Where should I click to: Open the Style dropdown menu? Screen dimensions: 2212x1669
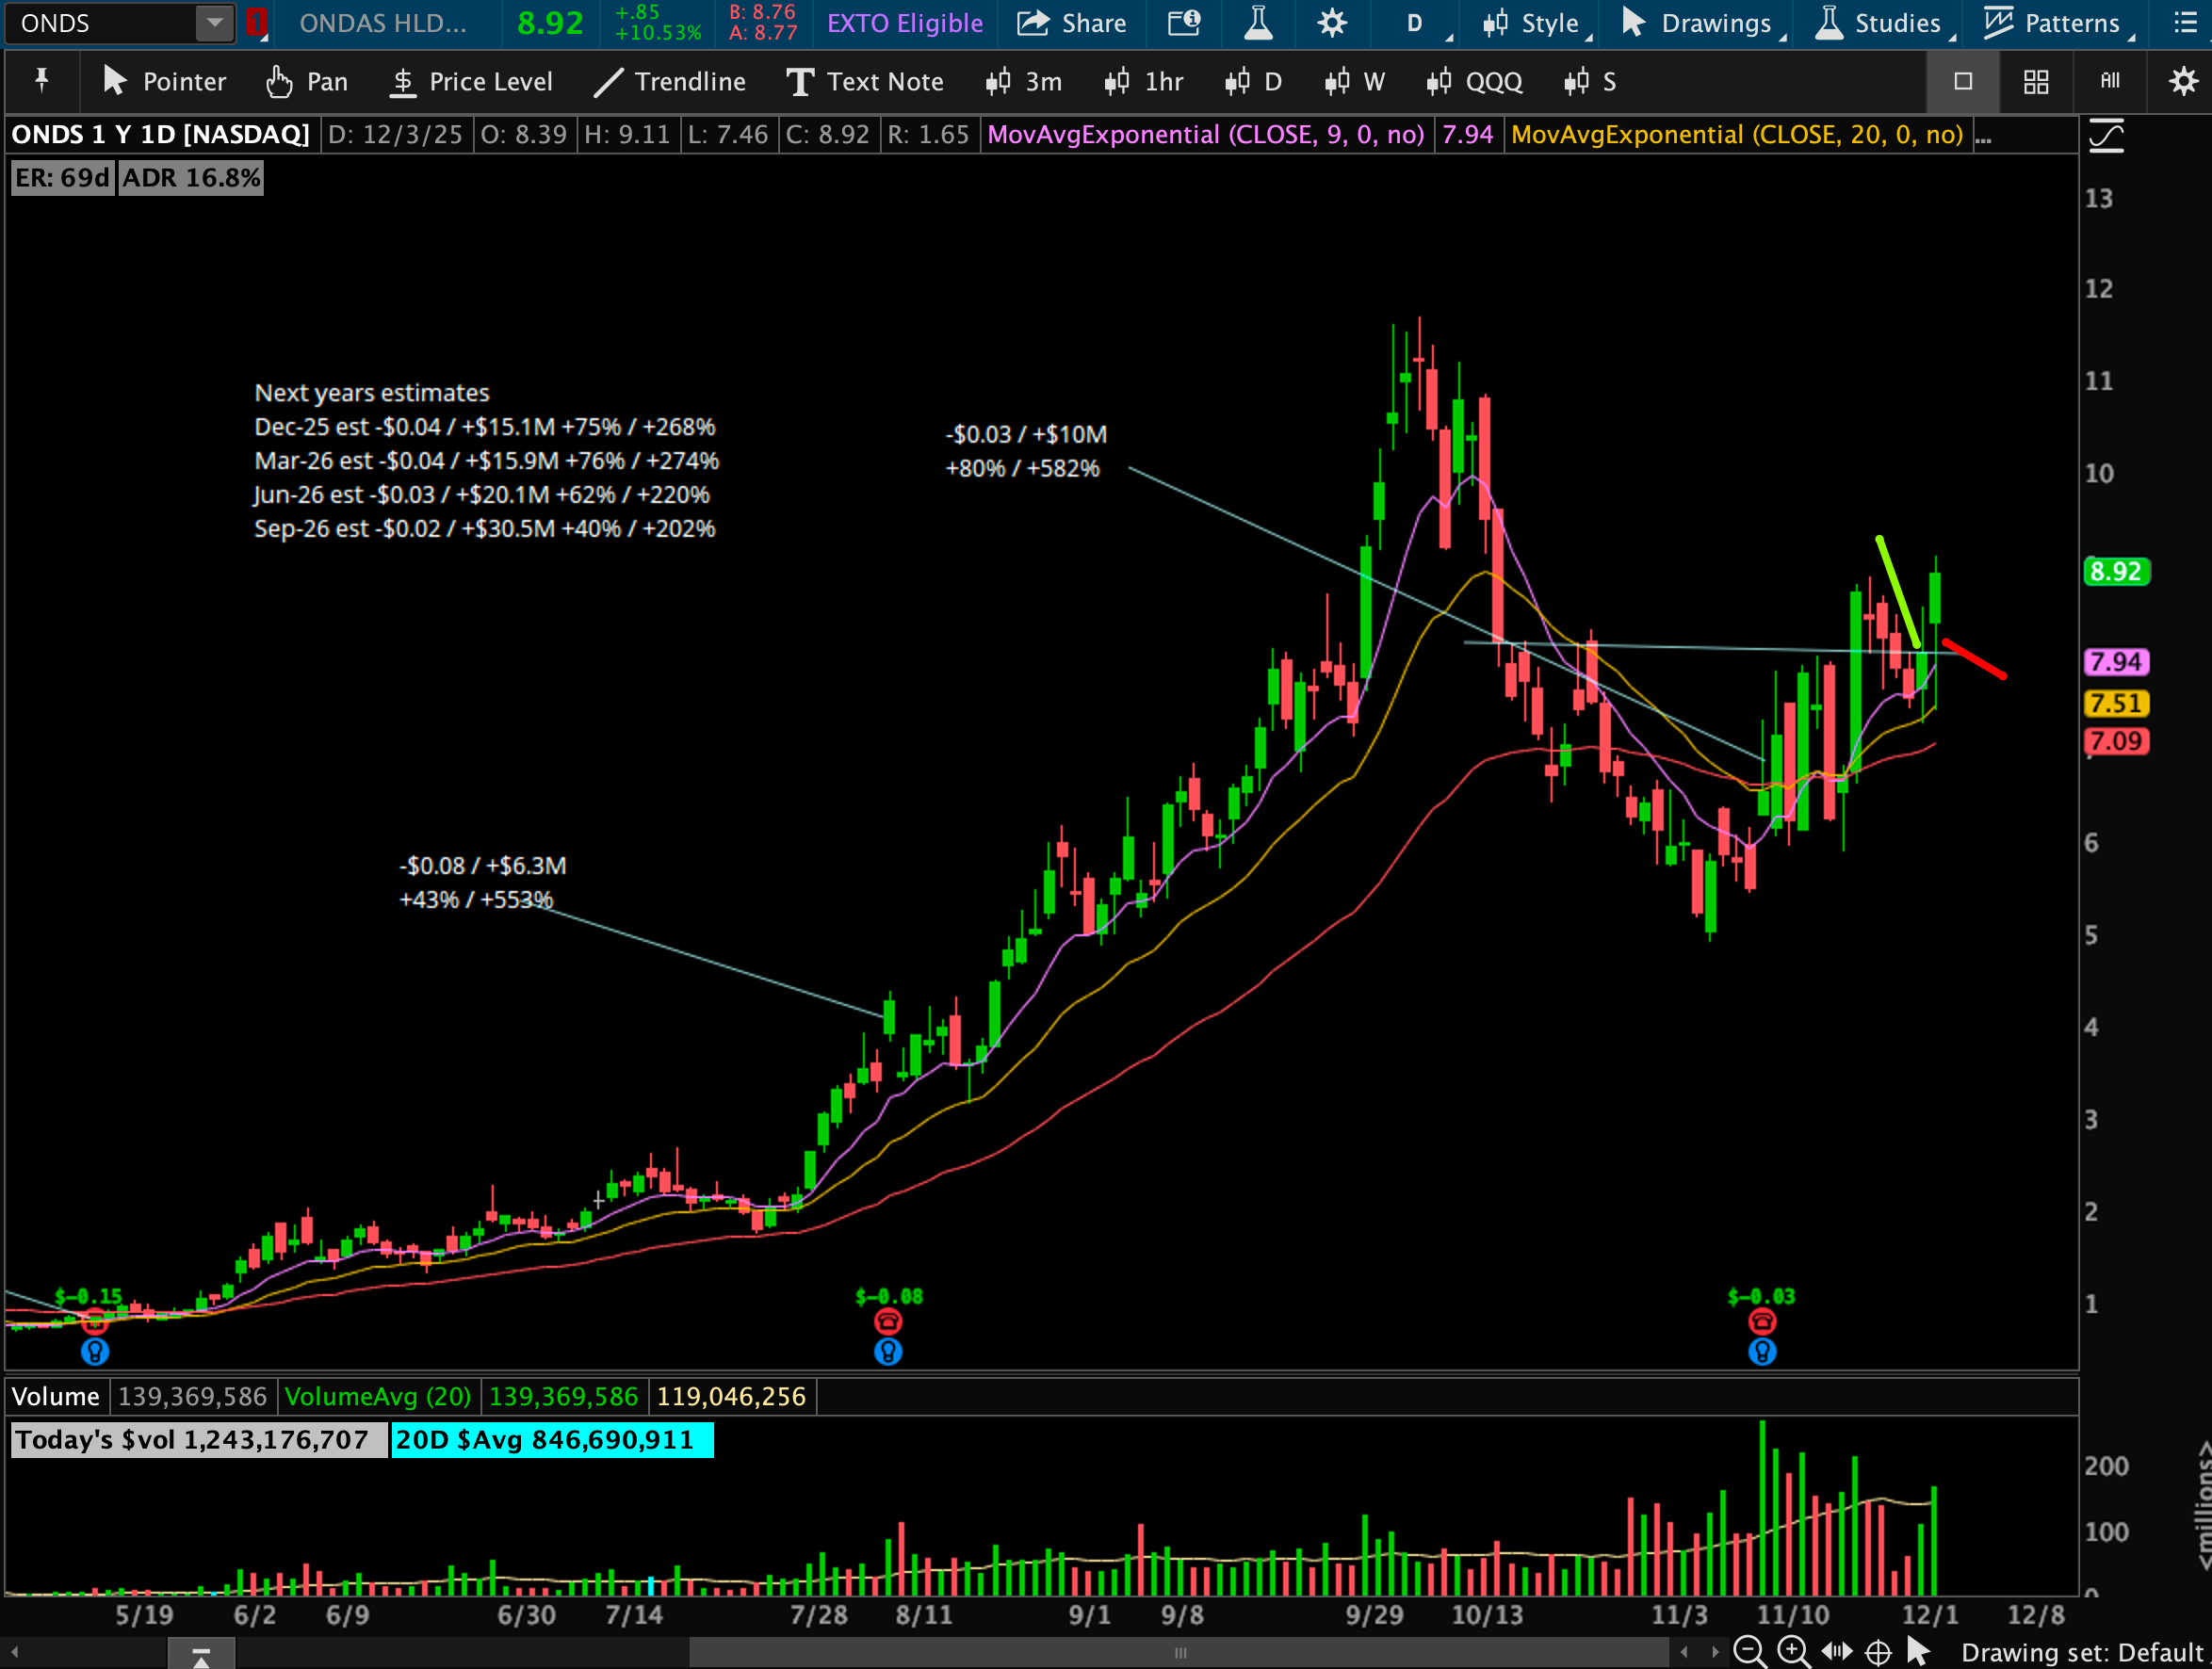point(1531,23)
